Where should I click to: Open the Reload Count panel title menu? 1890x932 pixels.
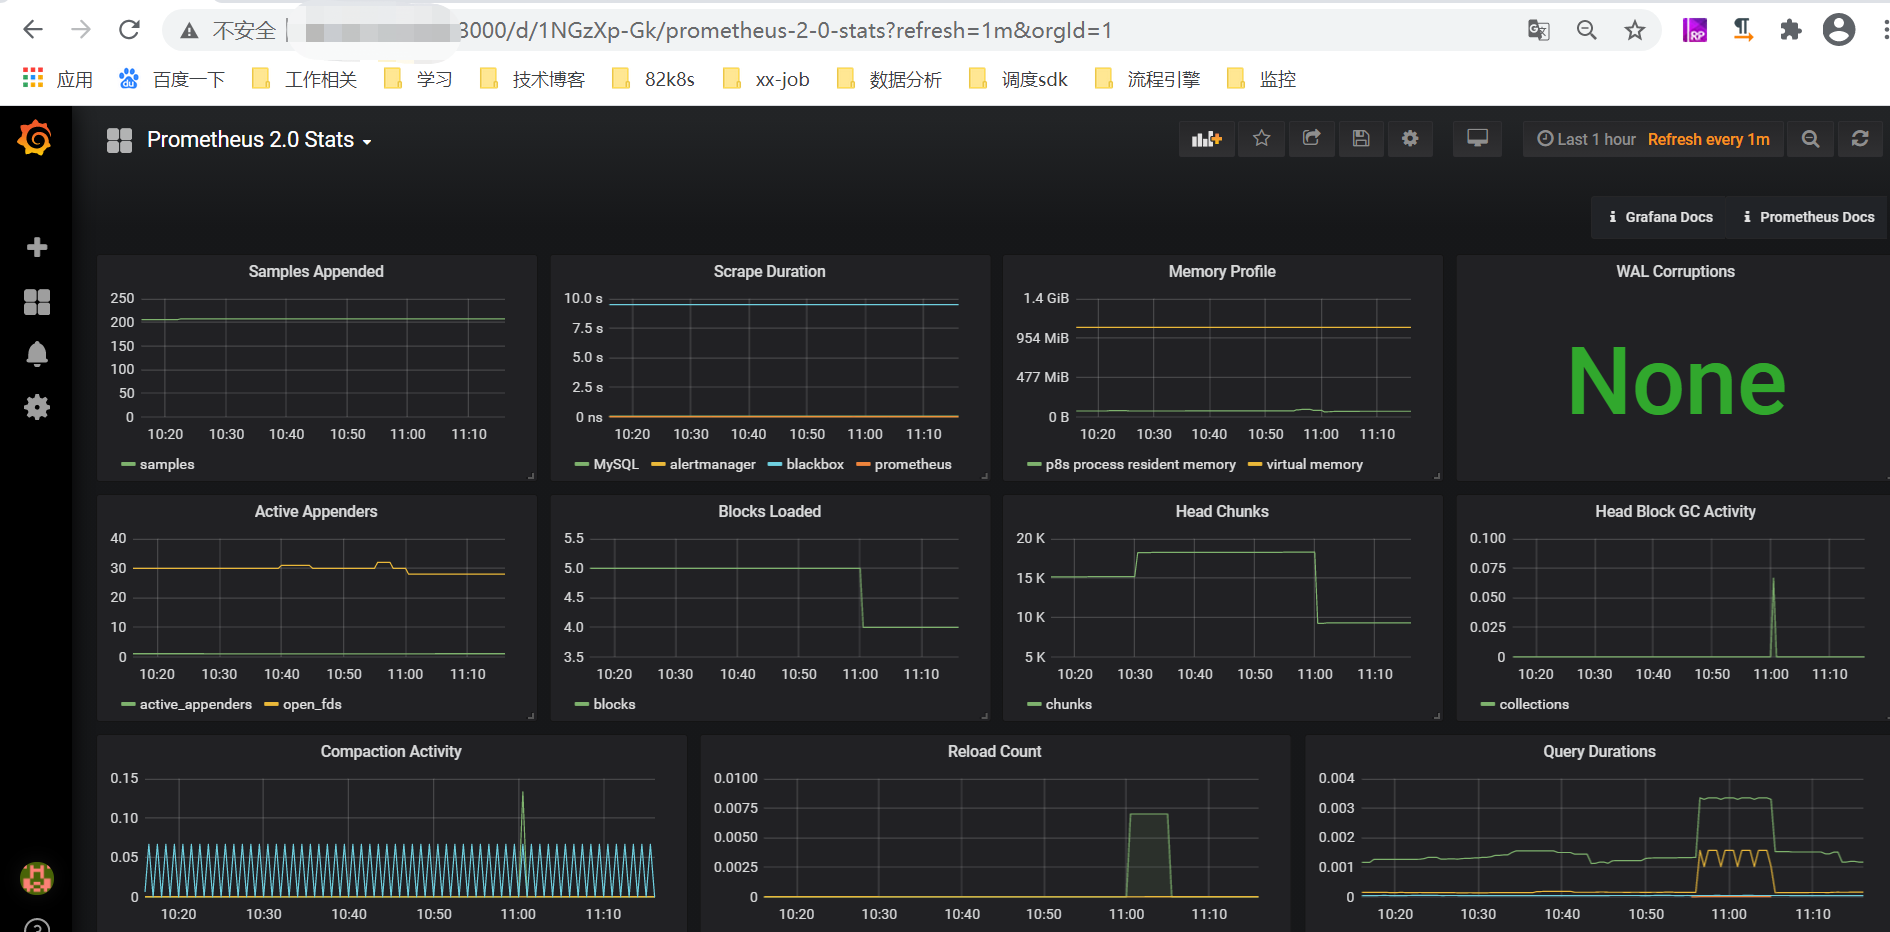(994, 751)
